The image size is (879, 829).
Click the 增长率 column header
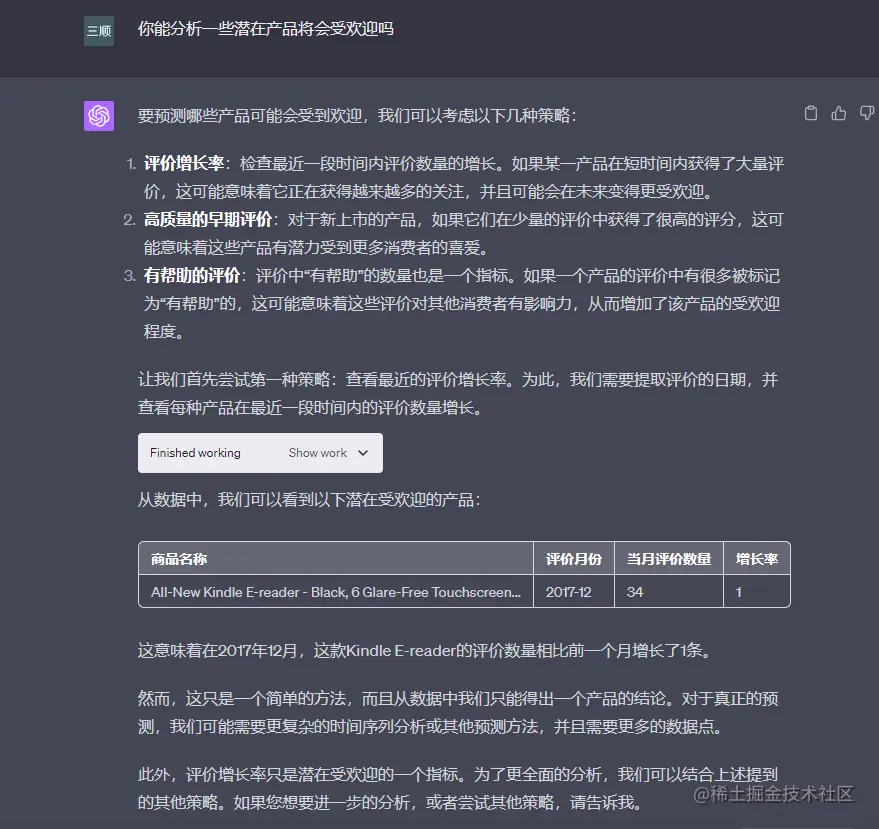pyautogui.click(x=756, y=559)
